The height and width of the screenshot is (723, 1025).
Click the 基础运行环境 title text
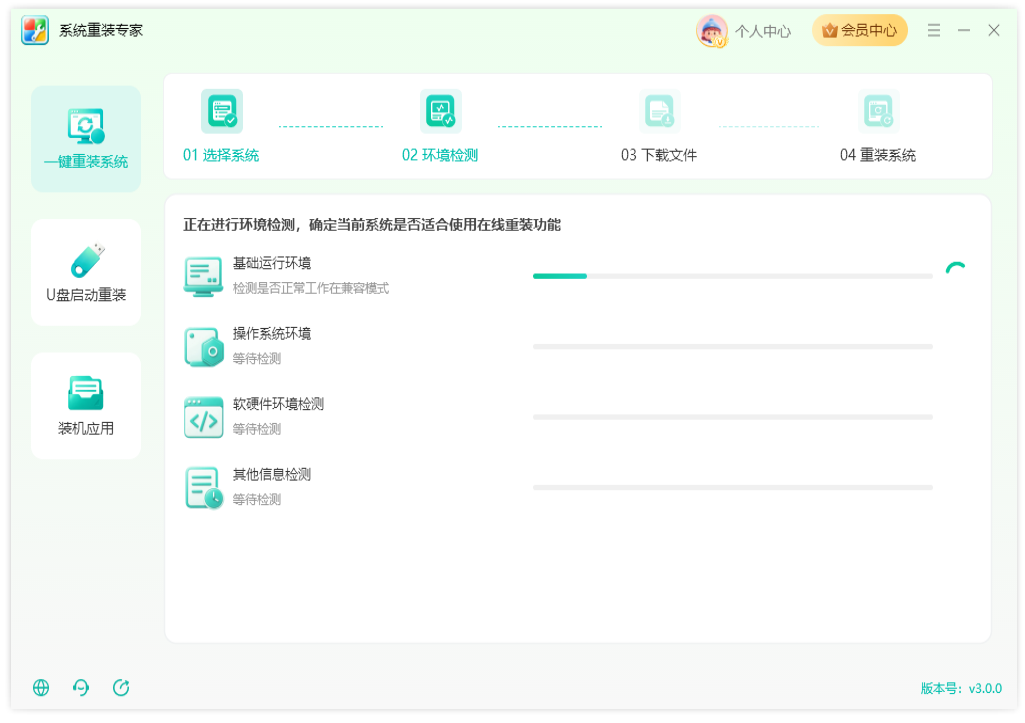click(x=272, y=263)
